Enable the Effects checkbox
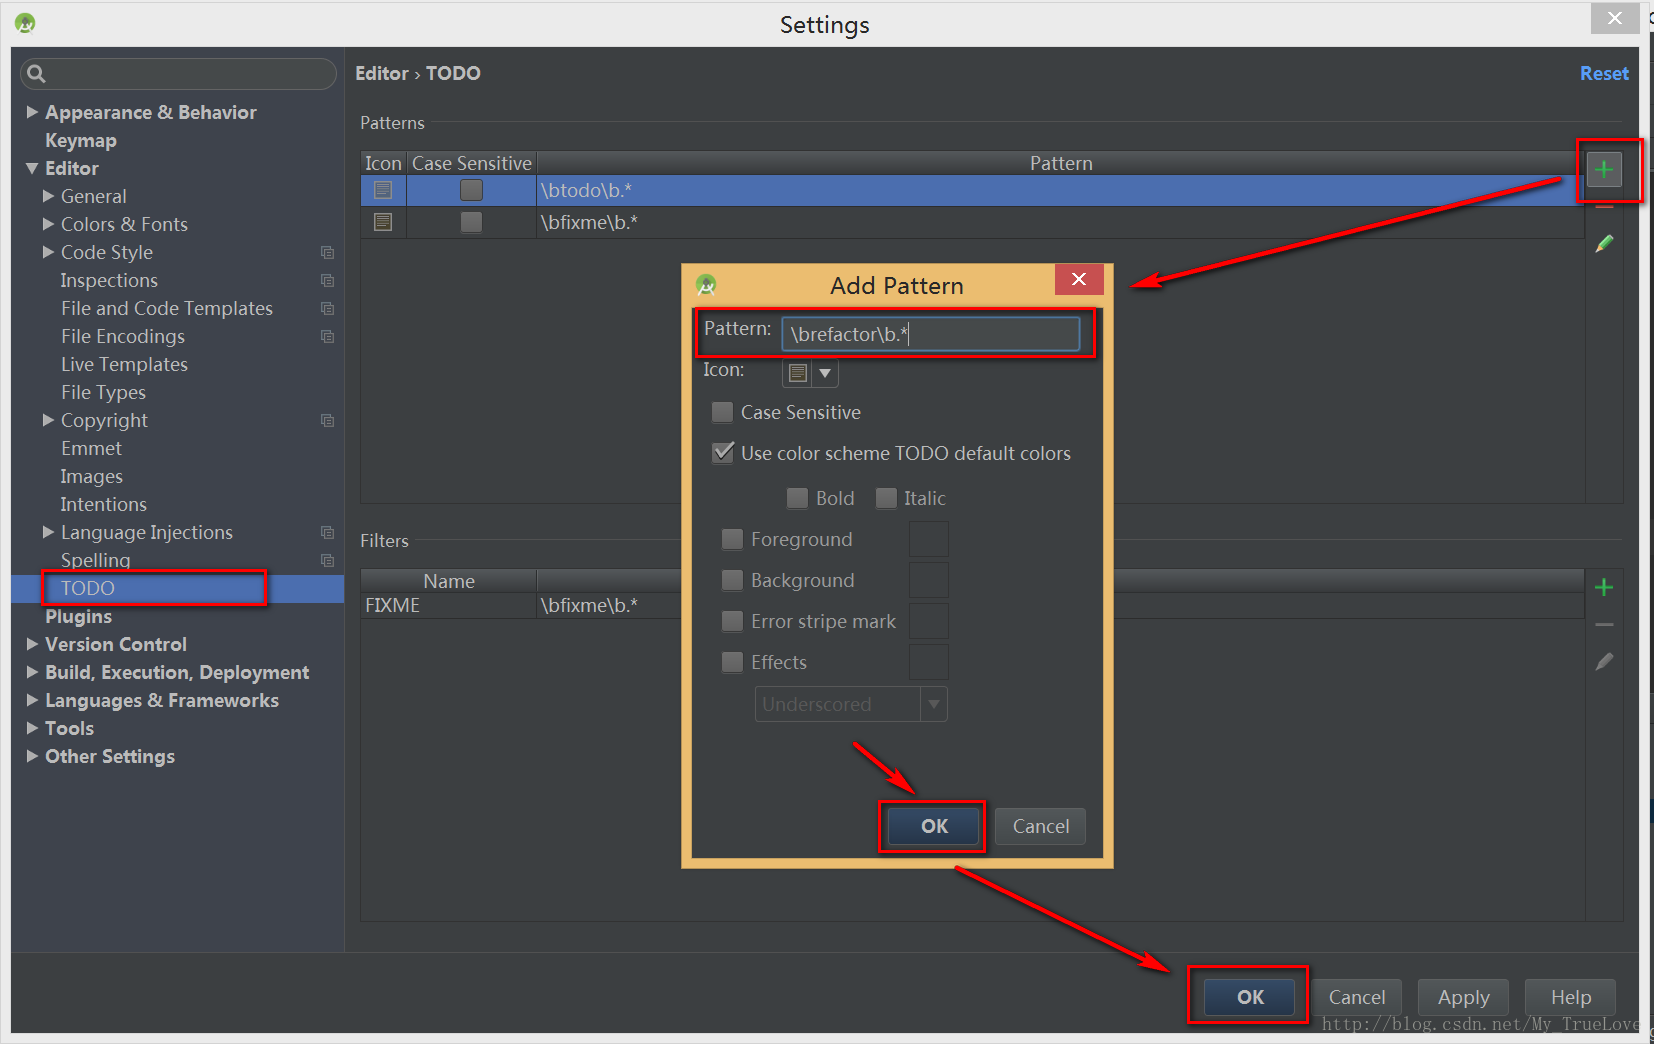The height and width of the screenshot is (1044, 1654). (732, 662)
